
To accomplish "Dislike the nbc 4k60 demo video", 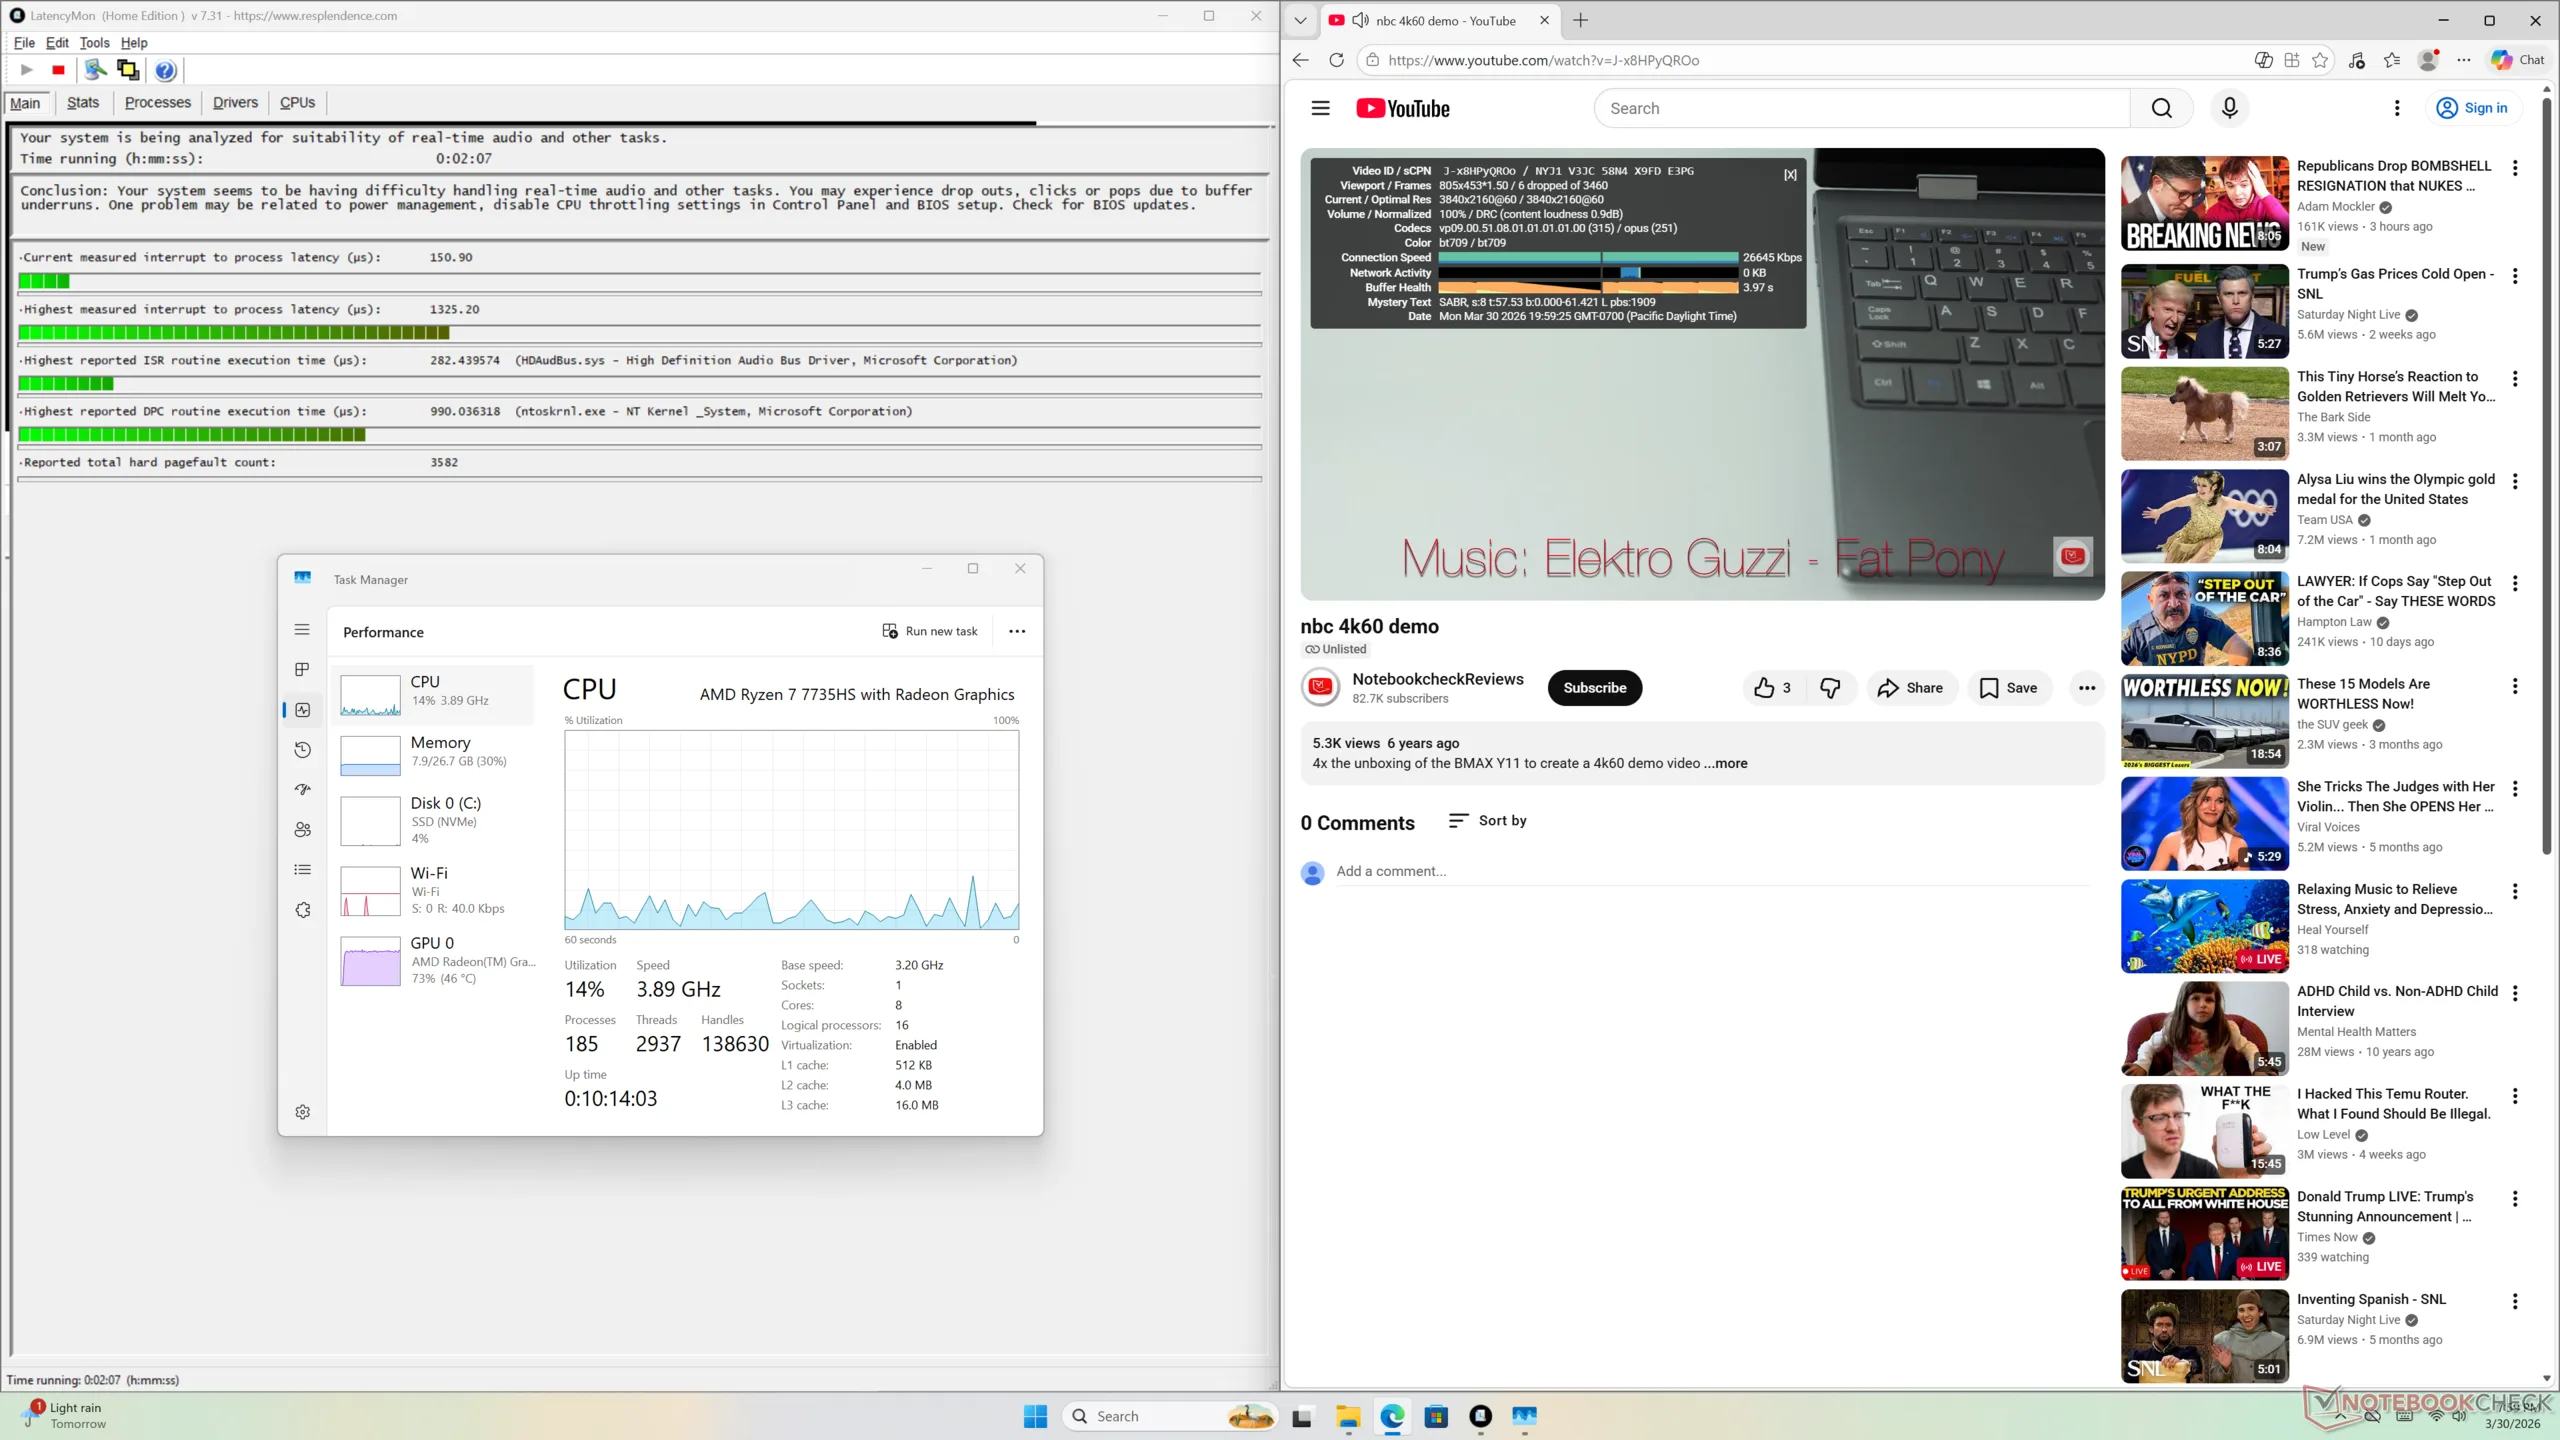I will [x=1830, y=688].
